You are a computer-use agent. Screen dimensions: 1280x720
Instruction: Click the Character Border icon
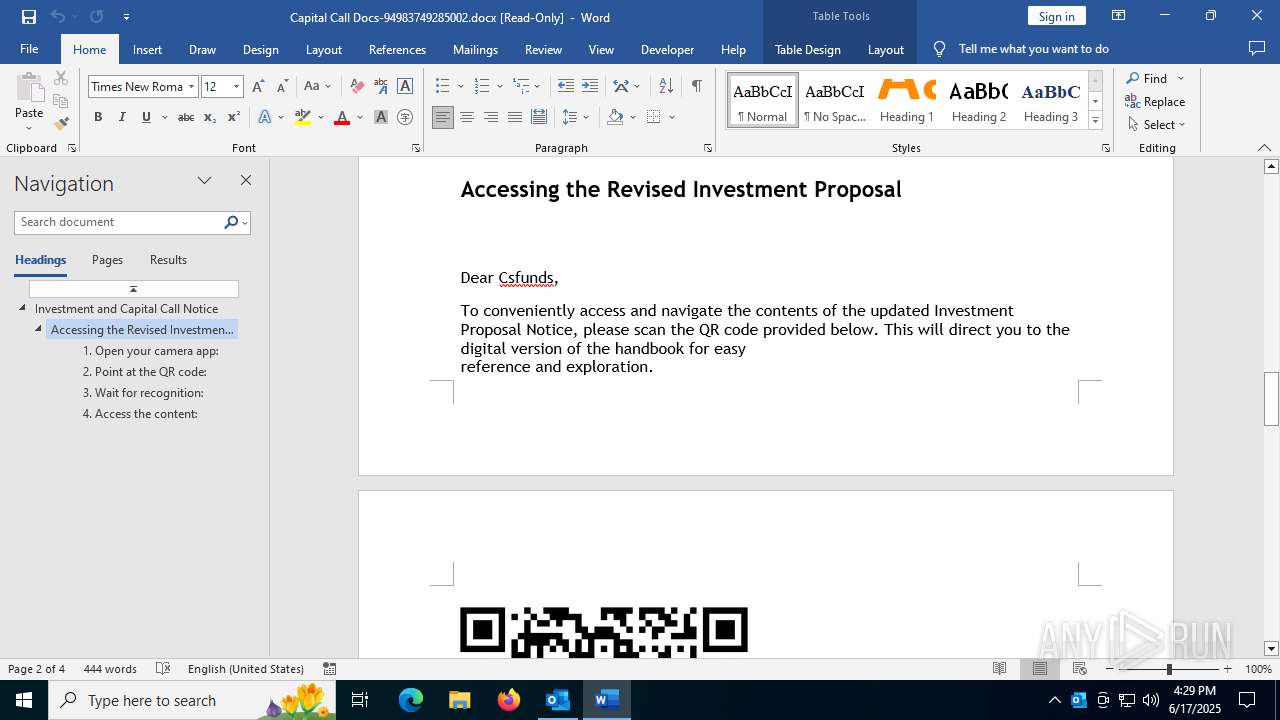pyautogui.click(x=405, y=86)
